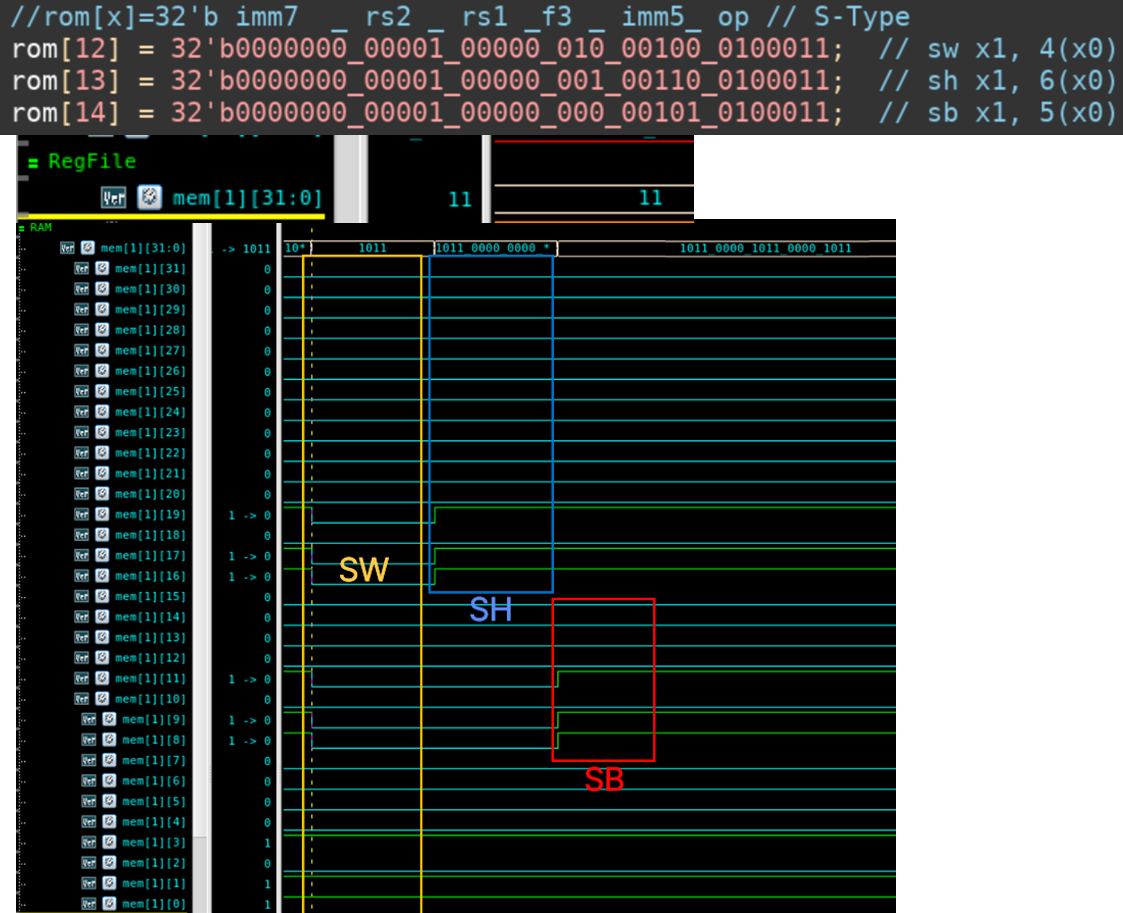Click the Ver icon next to mem[1][16]
The image size is (1123, 913).
(x=82, y=576)
